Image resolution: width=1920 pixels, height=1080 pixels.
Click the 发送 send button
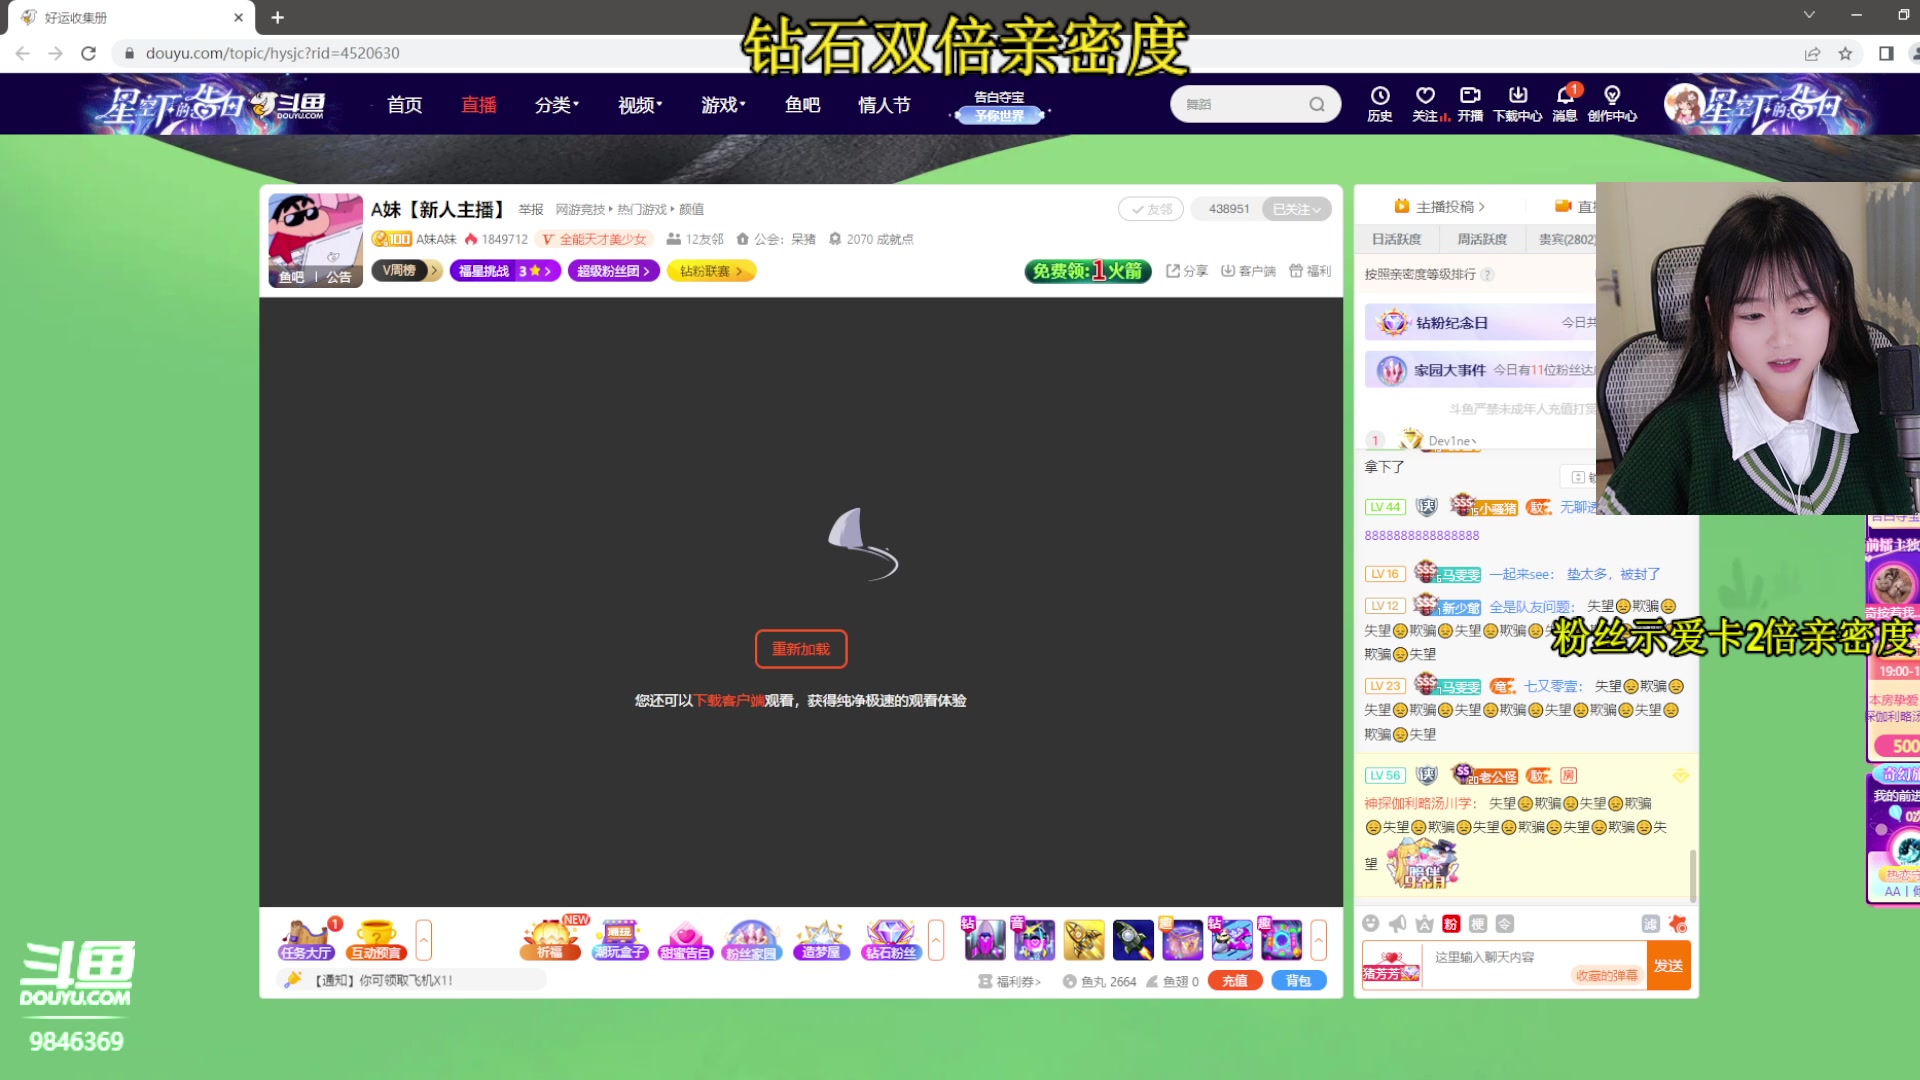[1668, 966]
